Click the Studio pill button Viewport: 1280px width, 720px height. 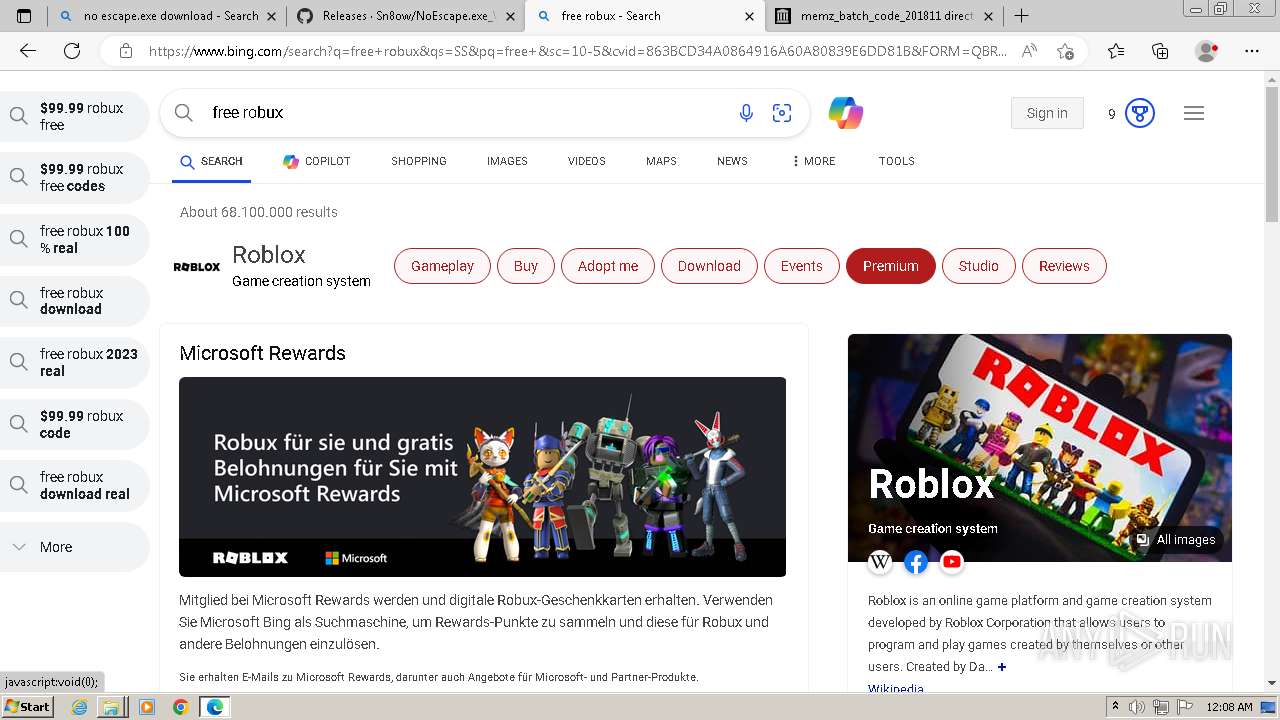979,266
